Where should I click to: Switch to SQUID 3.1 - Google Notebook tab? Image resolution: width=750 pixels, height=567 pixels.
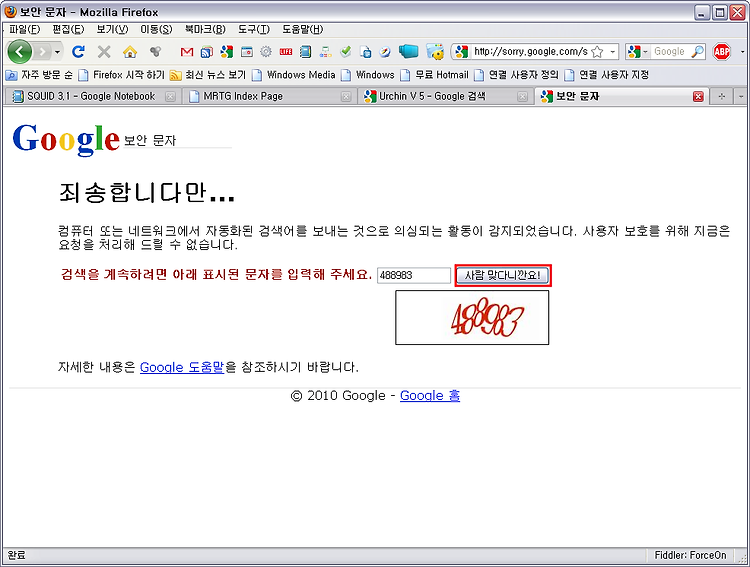[x=91, y=96]
